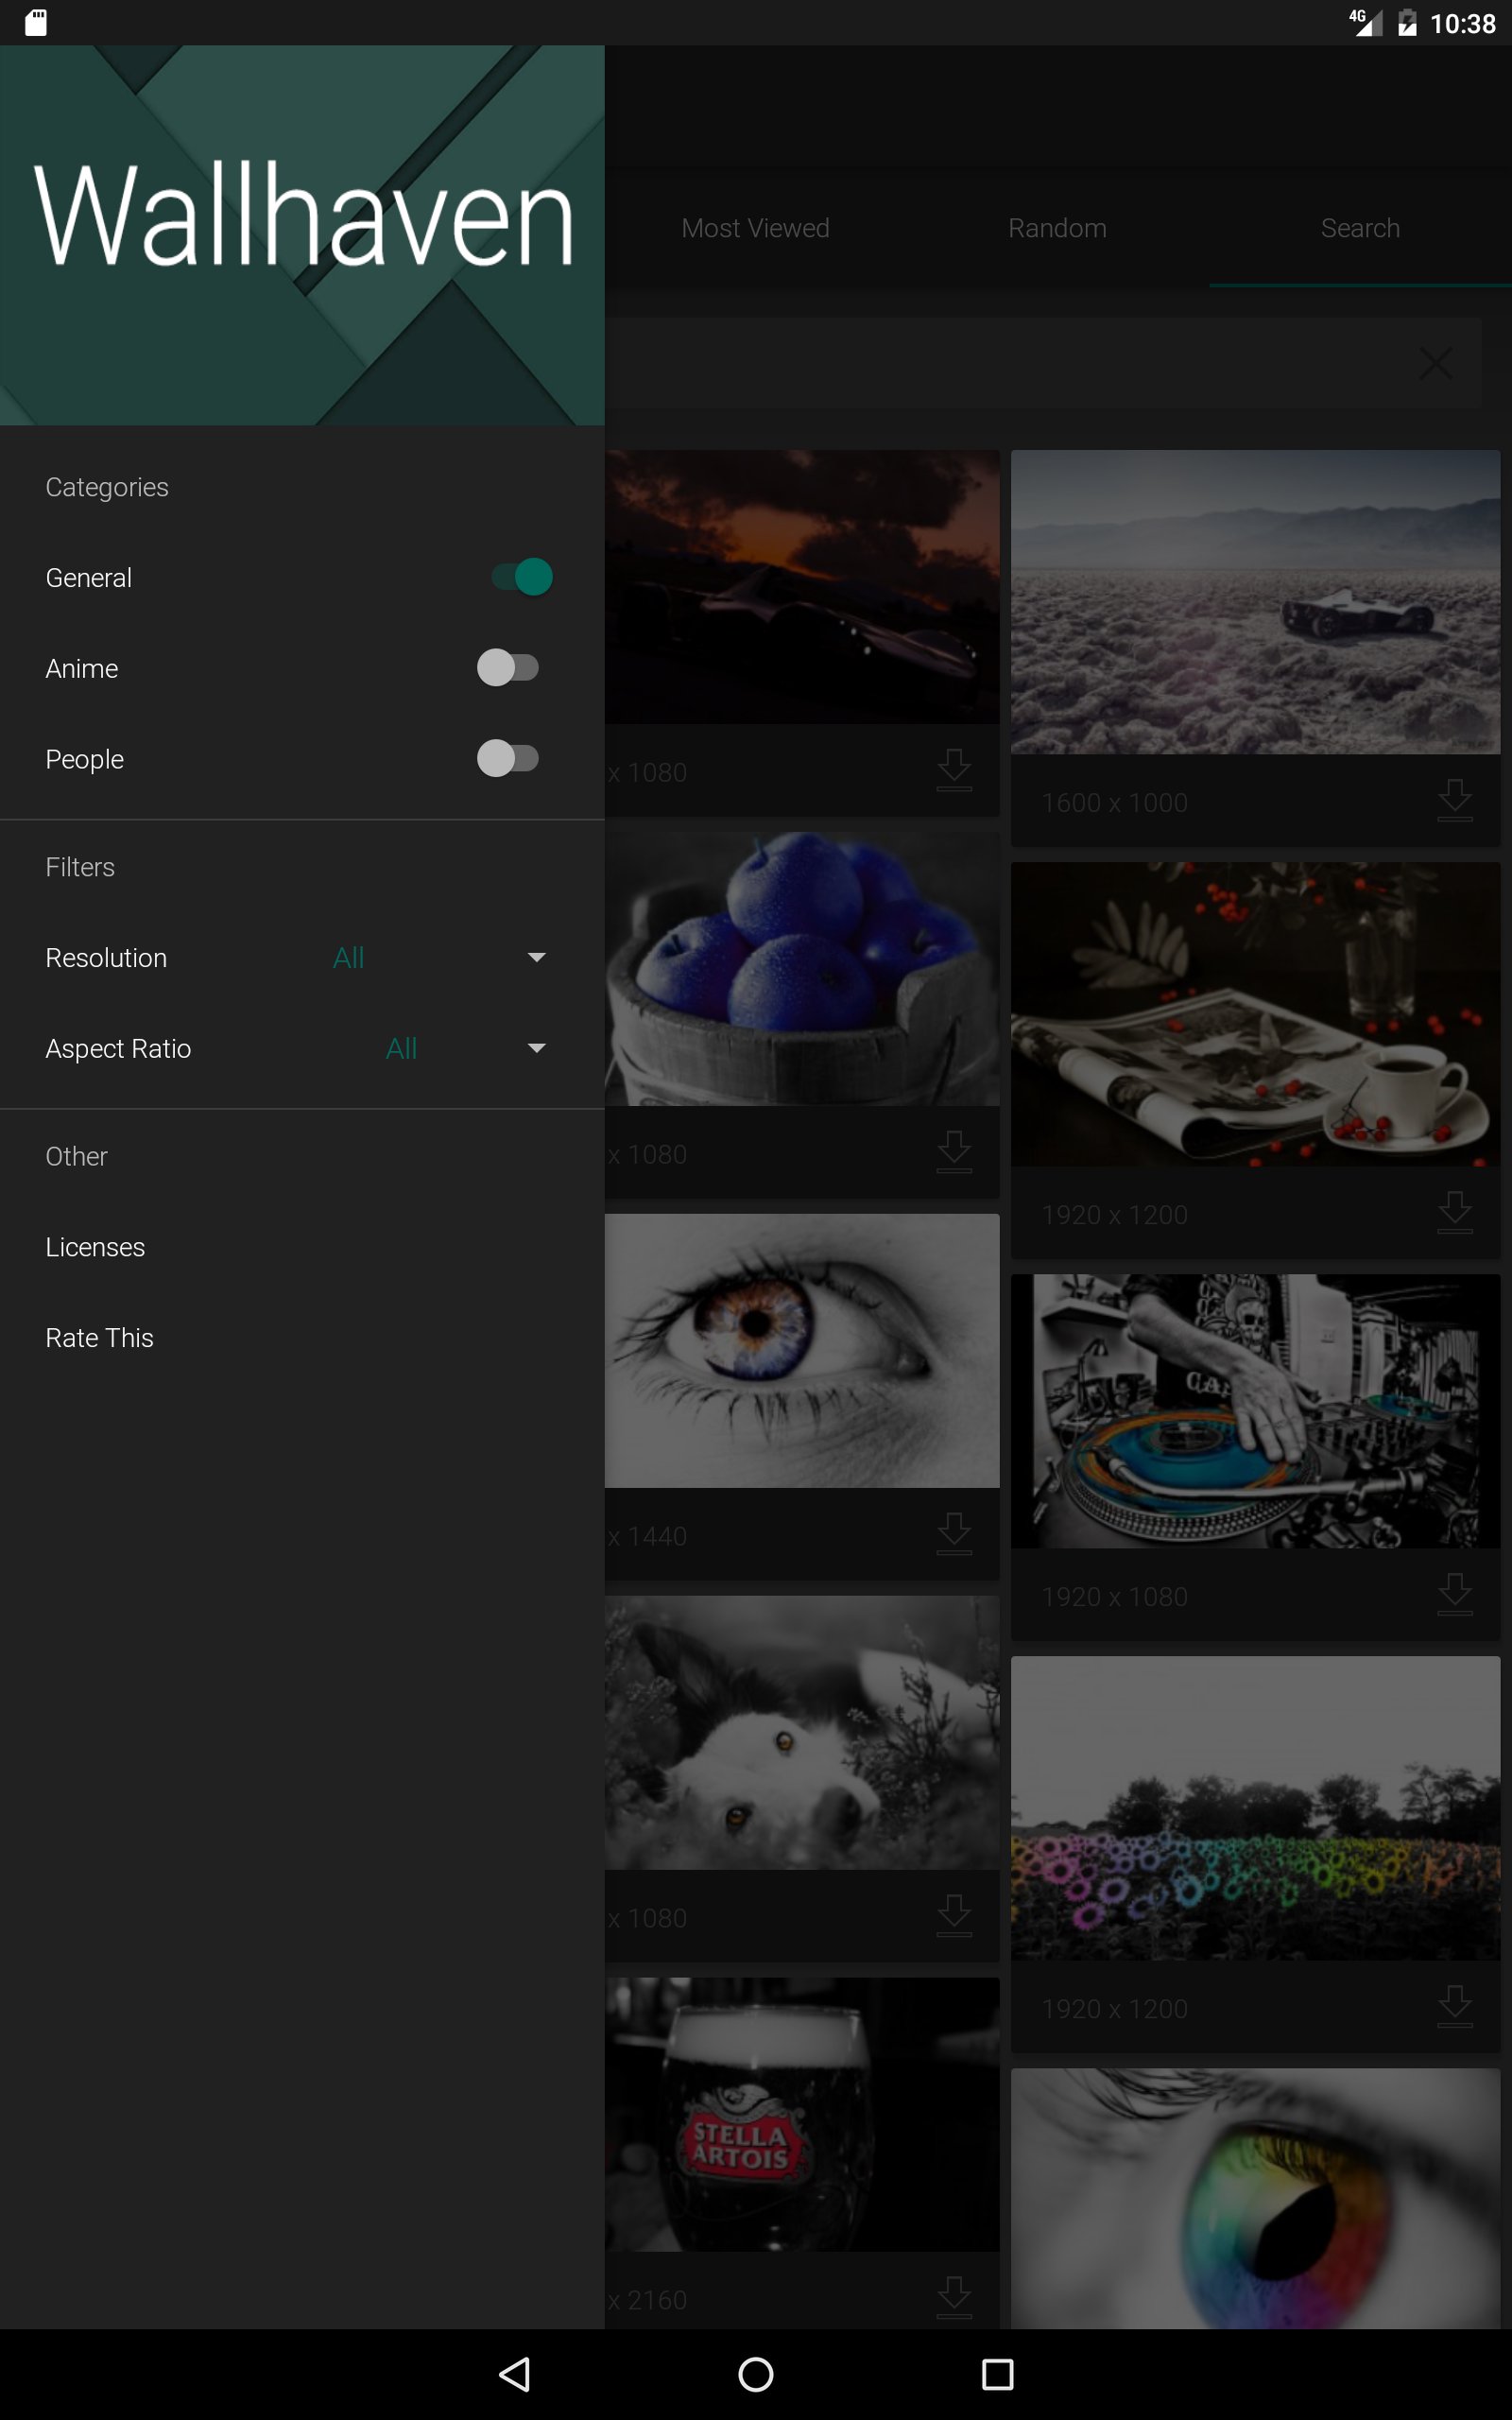Download the eye close-up wallpaper
The image size is (1512, 2420).
954,1533
